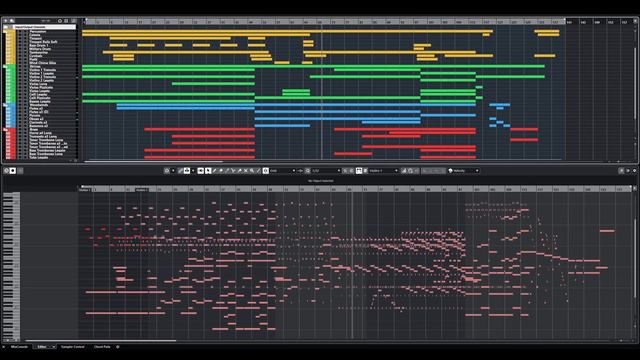This screenshot has width=640, height=360.
Task: Click rightmost icon at editor toolbar's right end
Action: tap(634, 171)
